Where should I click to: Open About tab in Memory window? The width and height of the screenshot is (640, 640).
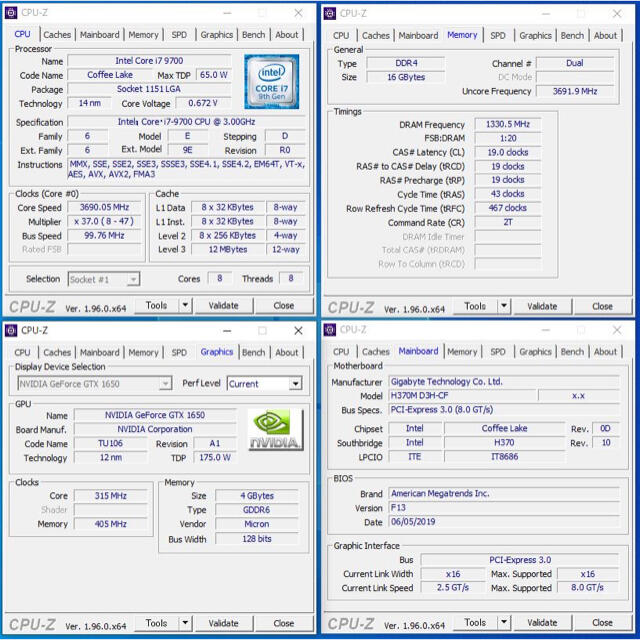(605, 36)
